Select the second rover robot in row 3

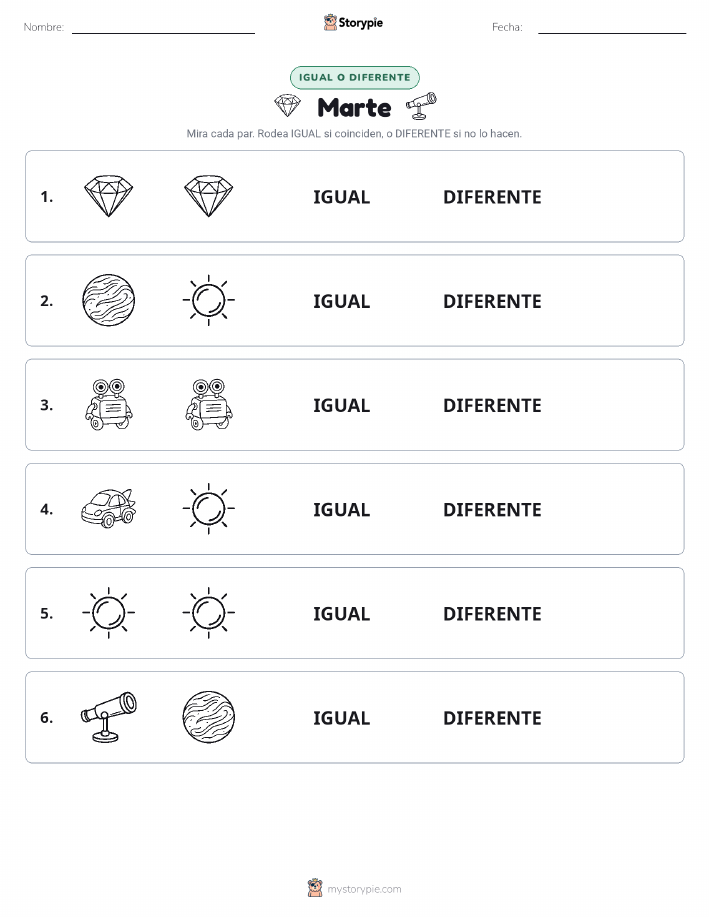(209, 405)
